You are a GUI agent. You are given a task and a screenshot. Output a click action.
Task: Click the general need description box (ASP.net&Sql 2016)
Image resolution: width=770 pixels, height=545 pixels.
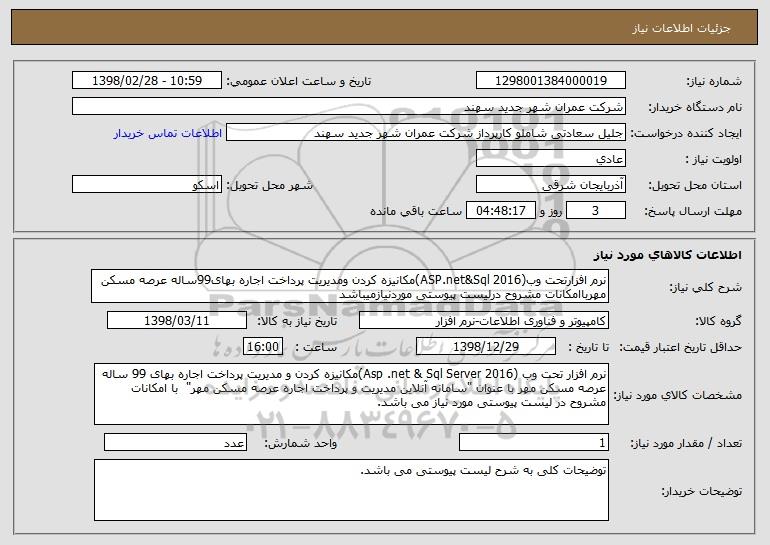(350, 286)
